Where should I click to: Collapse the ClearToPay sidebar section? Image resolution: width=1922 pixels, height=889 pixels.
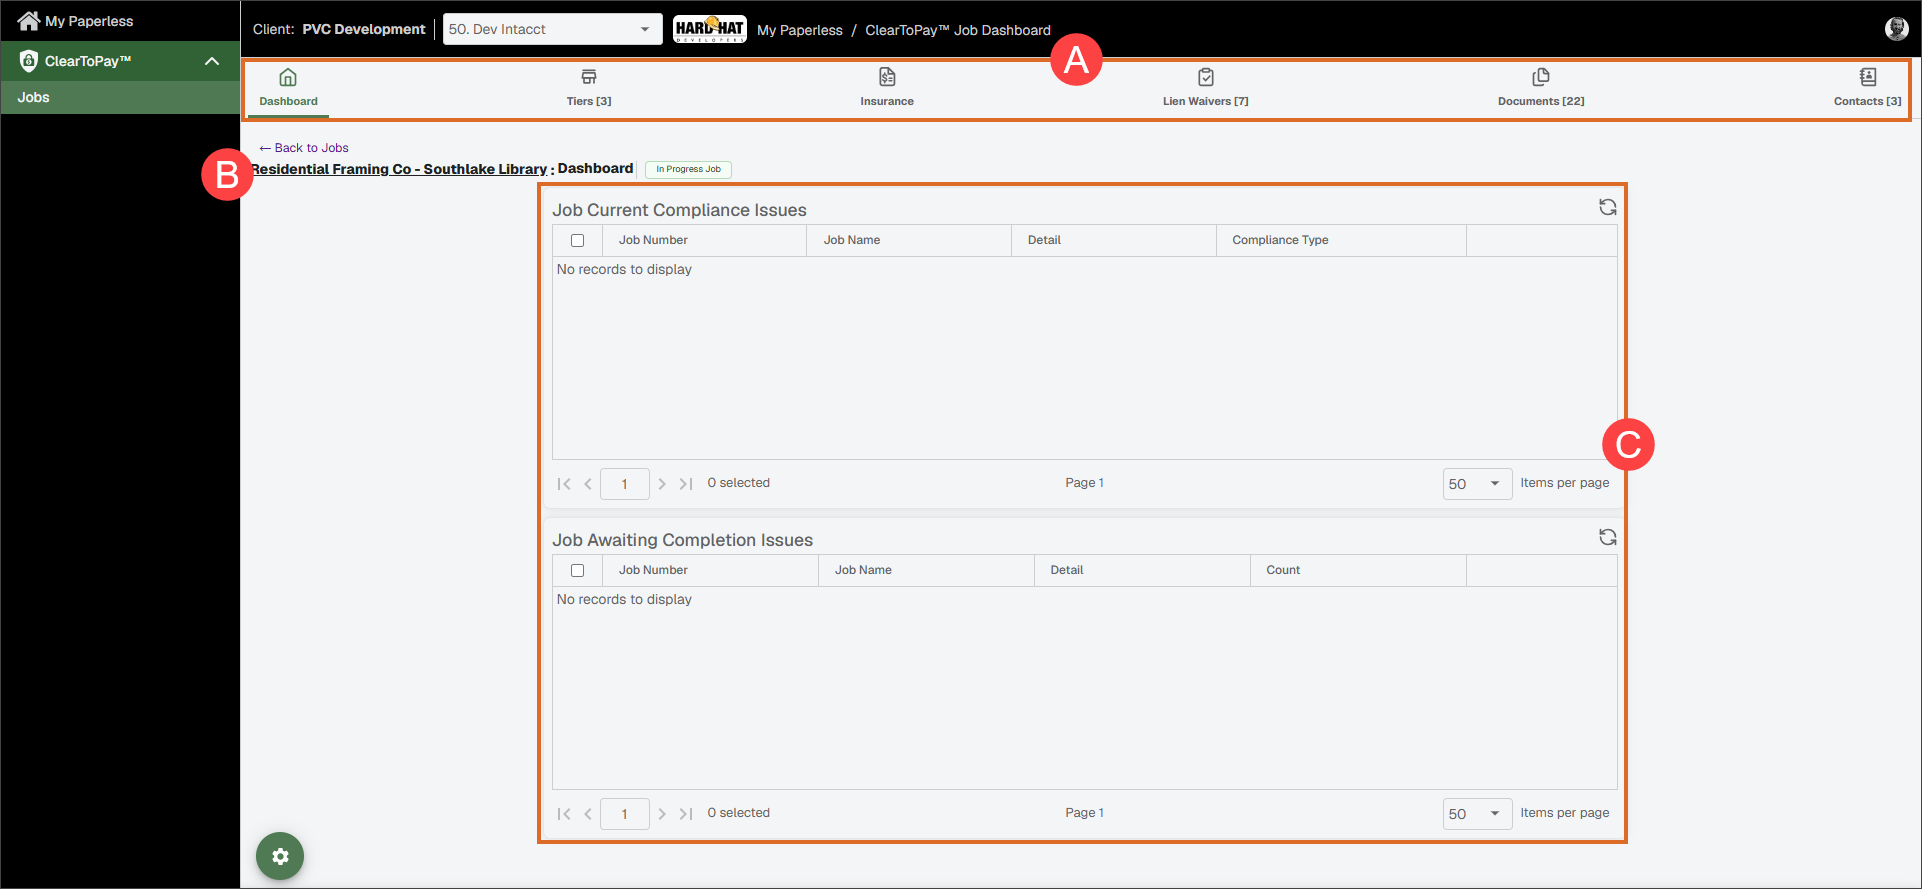click(212, 61)
